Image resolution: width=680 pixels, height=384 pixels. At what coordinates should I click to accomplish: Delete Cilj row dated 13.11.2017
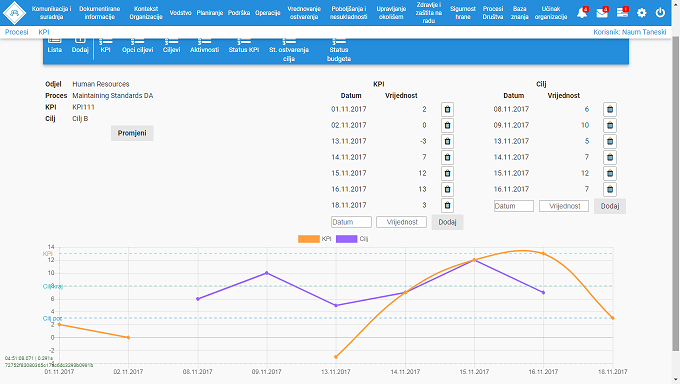610,141
